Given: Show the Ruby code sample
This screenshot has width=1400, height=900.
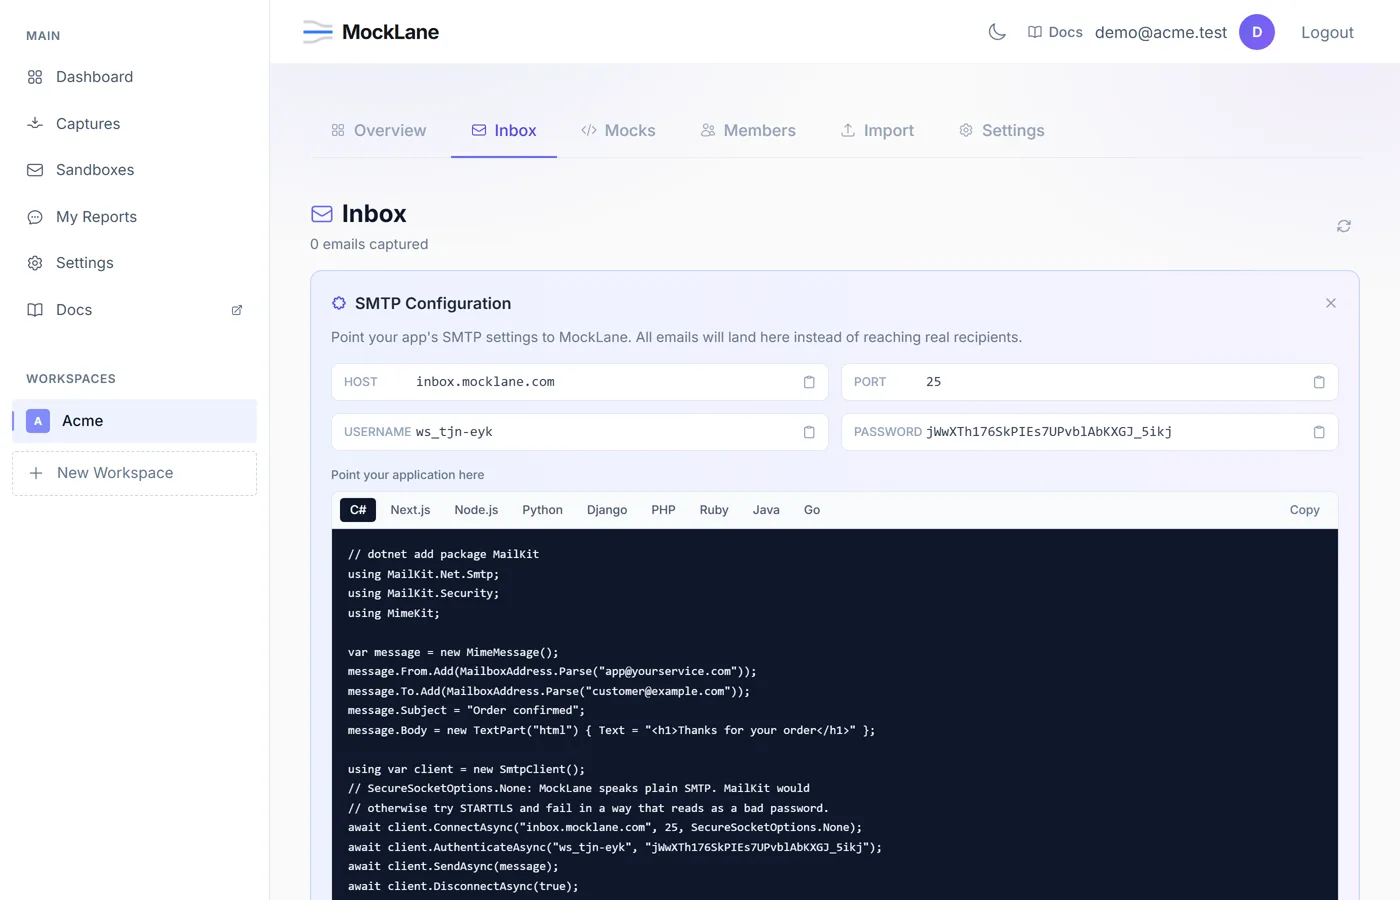Looking at the screenshot, I should click(x=714, y=510).
